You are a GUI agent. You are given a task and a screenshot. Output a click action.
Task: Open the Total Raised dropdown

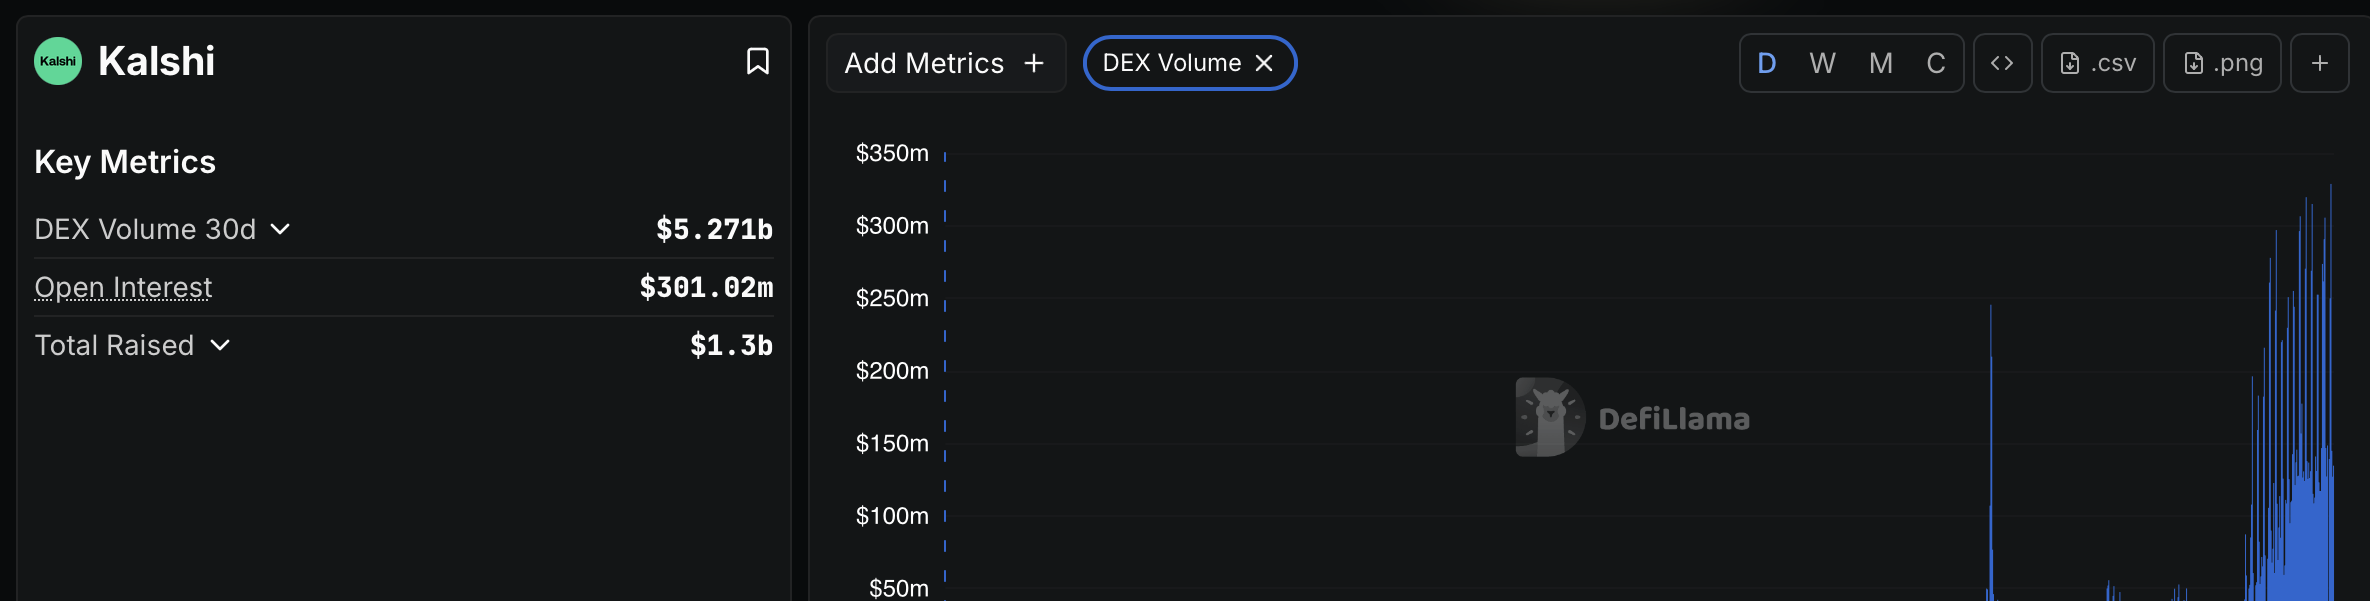(221, 345)
